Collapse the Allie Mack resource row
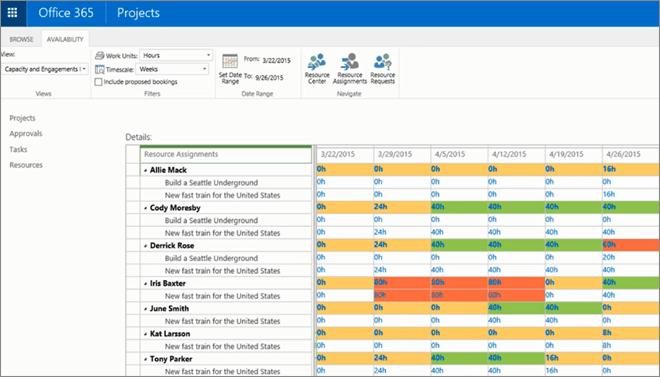 pyautogui.click(x=145, y=170)
